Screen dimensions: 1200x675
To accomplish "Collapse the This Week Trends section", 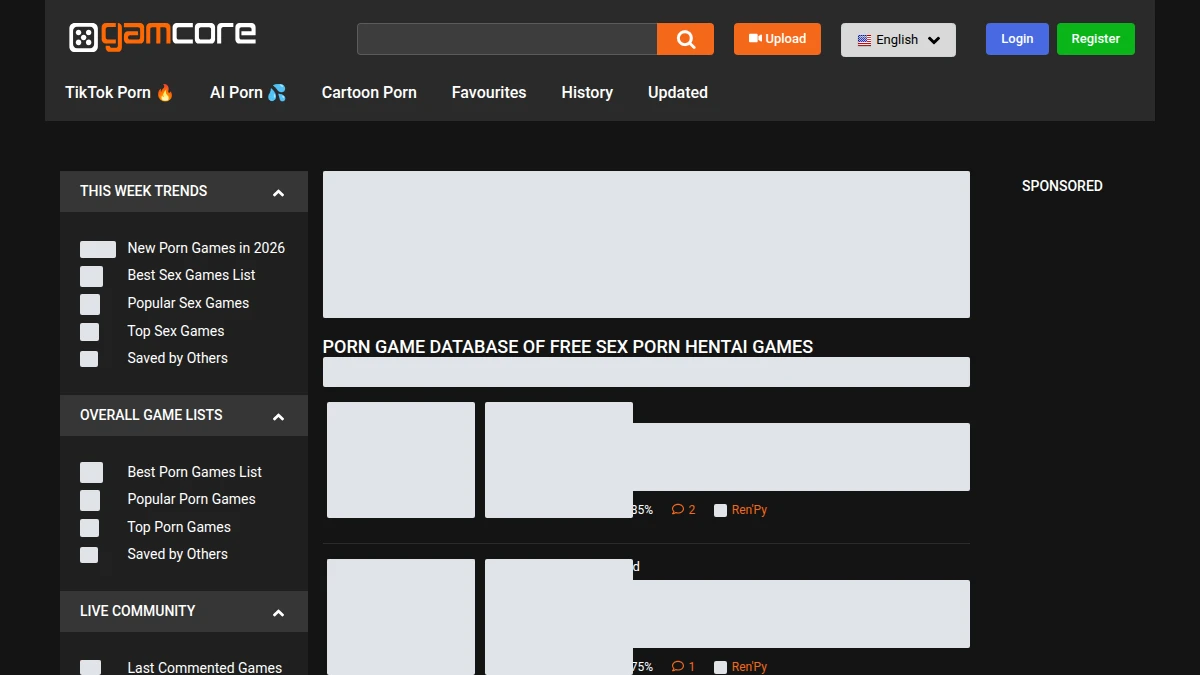I will 278,193.
